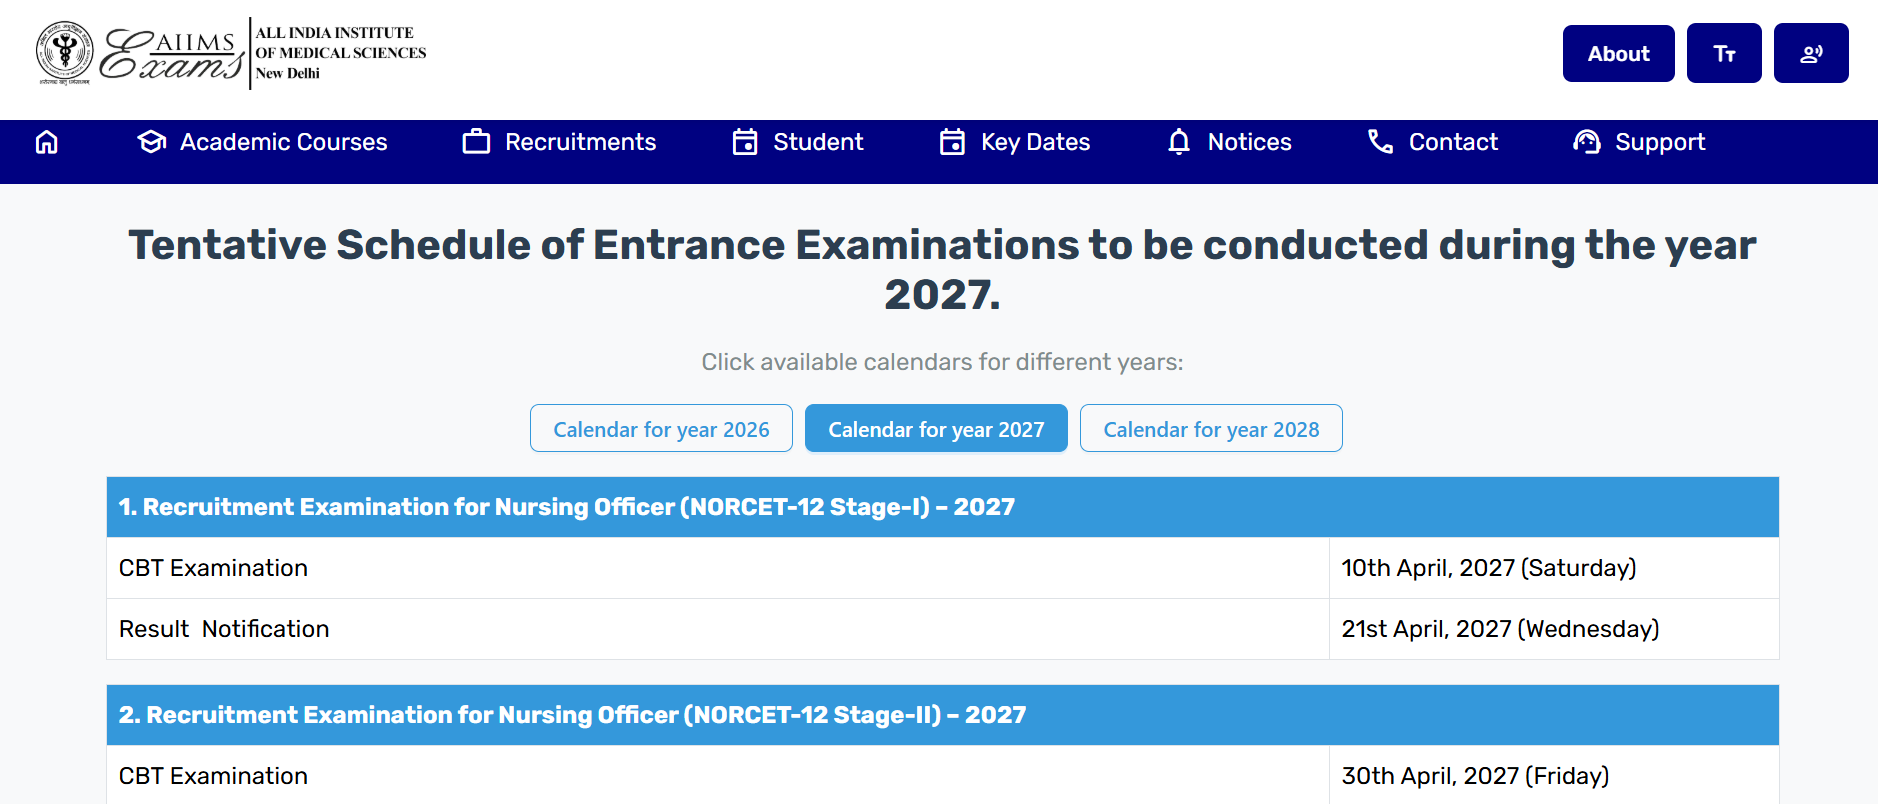This screenshot has width=1878, height=804.
Task: Click the 'Result Notification' row label
Action: pos(224,629)
